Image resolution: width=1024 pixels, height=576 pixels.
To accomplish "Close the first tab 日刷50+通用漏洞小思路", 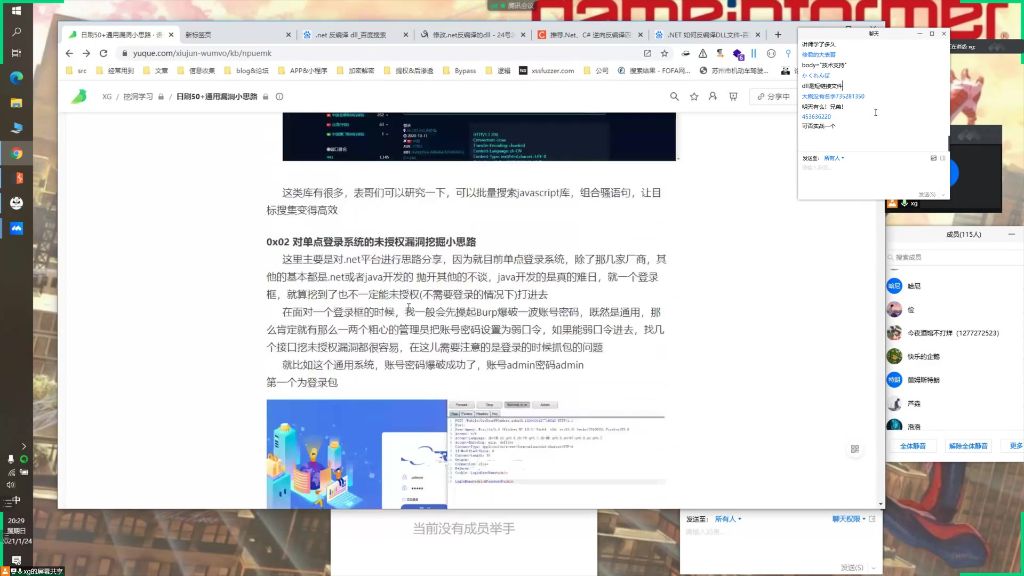I will tap(171, 35).
